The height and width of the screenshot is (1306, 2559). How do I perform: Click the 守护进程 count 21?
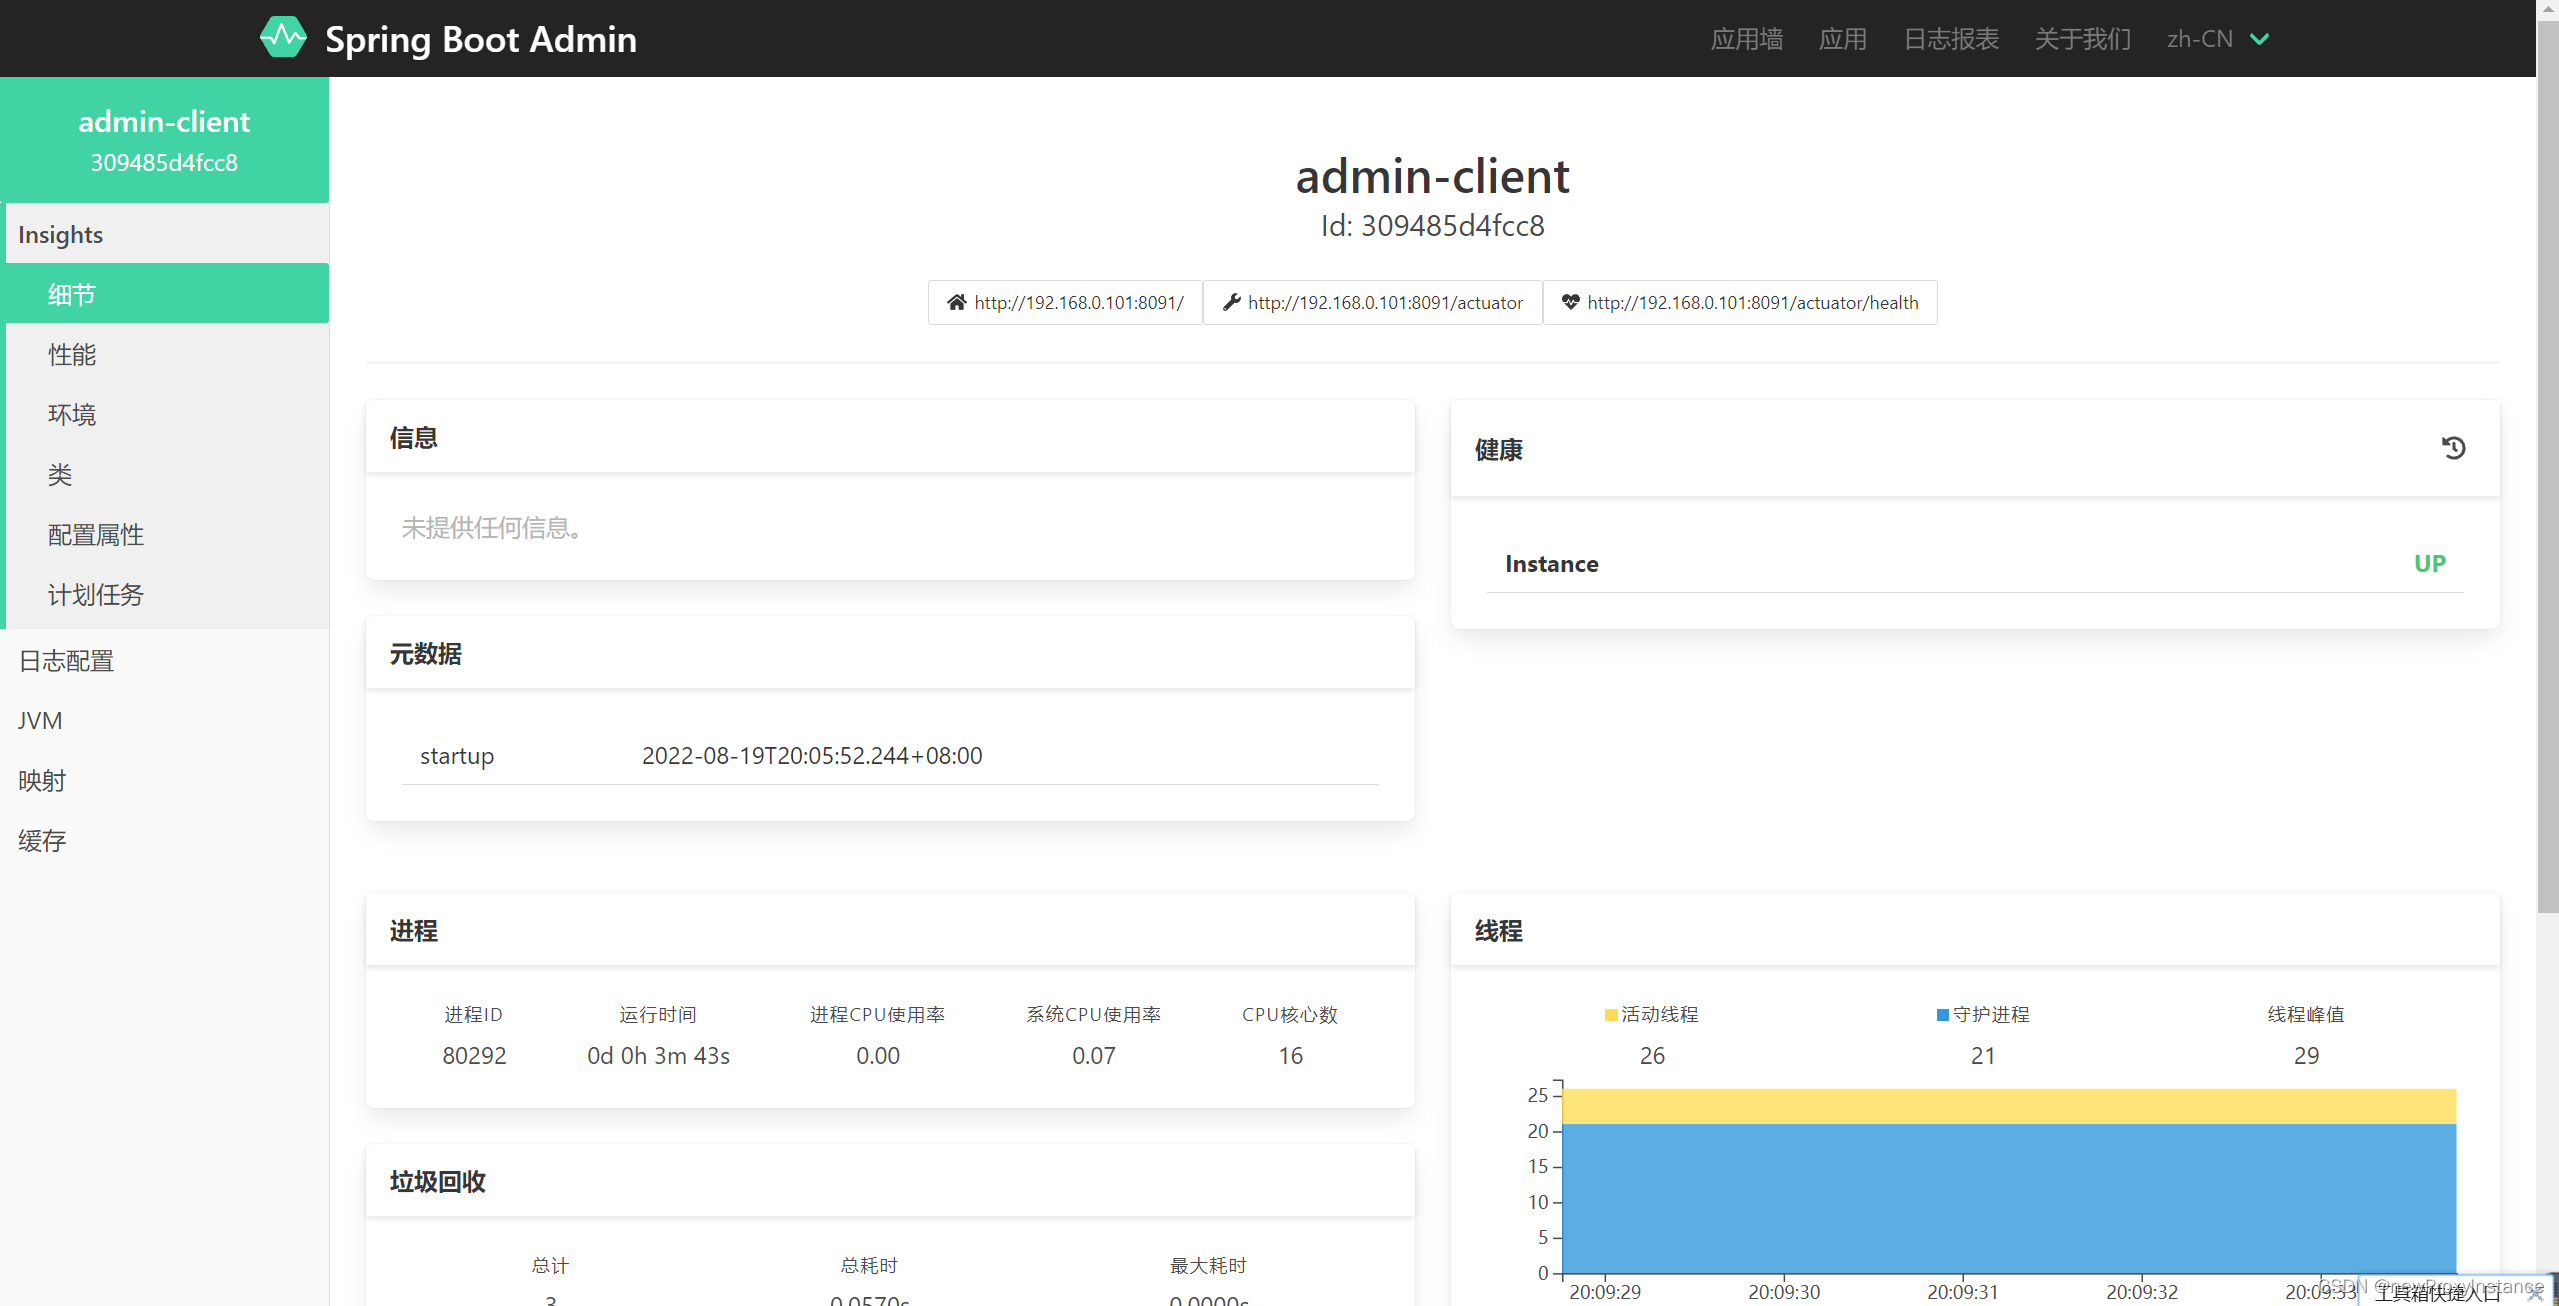[1983, 1055]
